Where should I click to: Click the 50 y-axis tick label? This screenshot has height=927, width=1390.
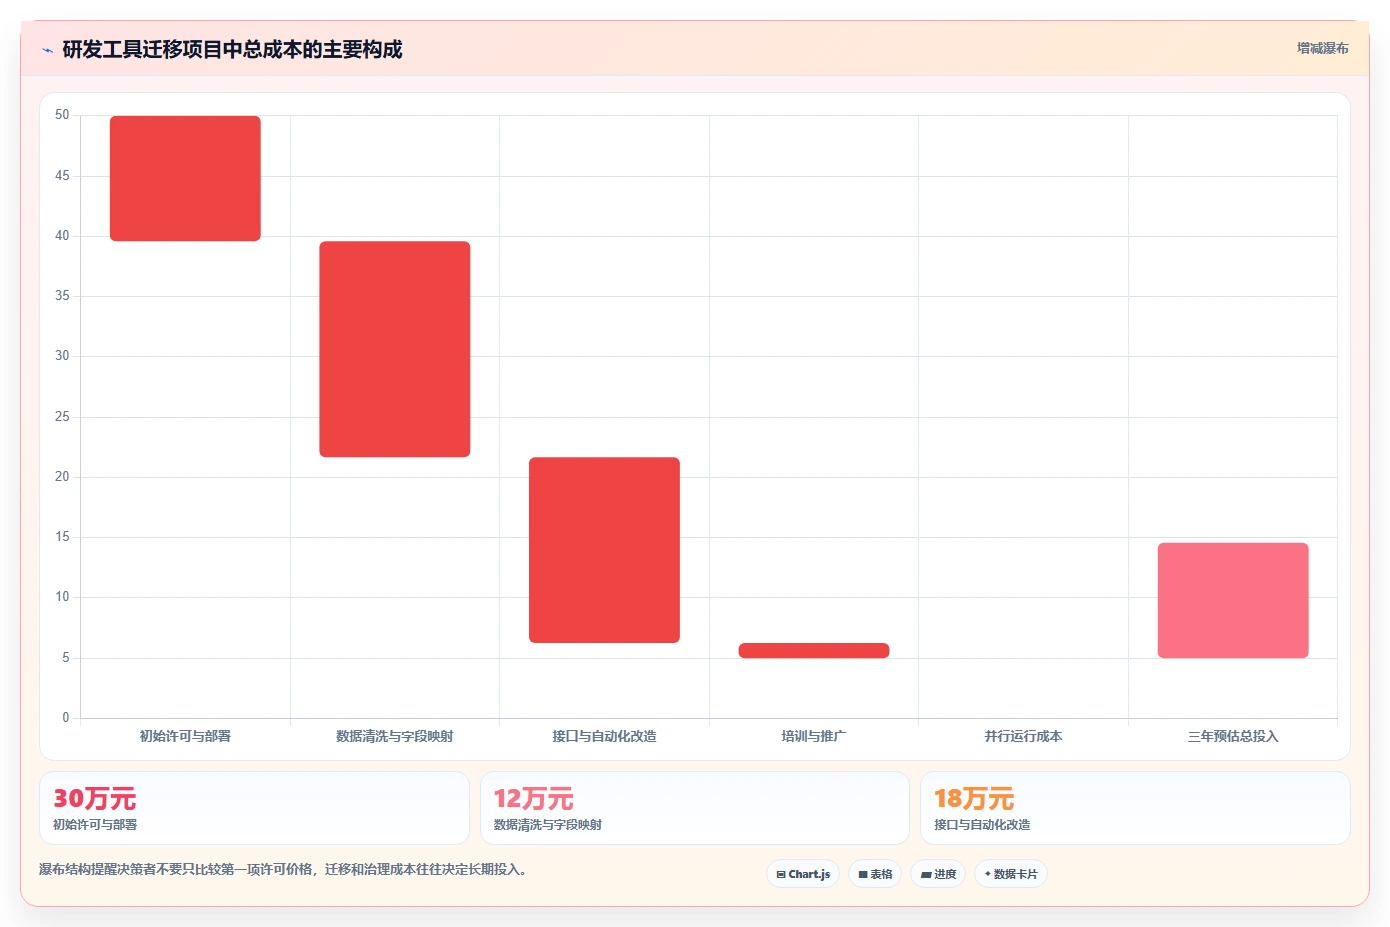[x=62, y=115]
